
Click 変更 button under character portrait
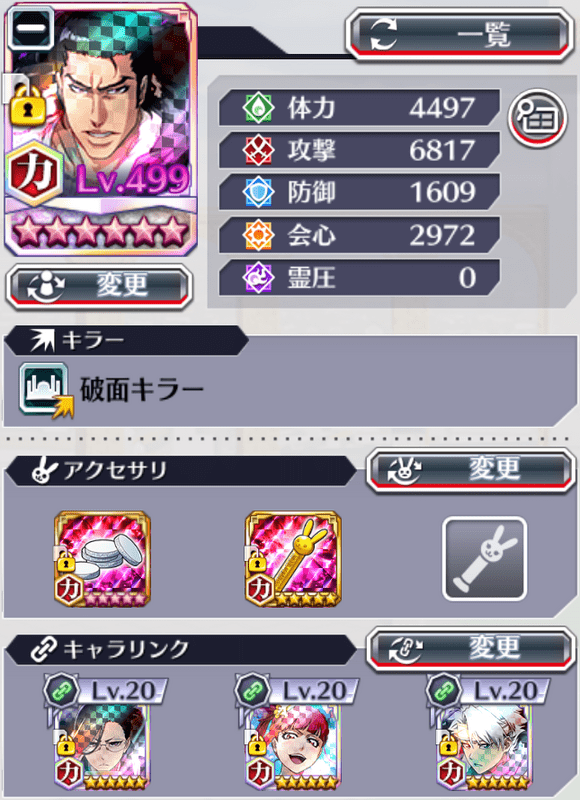[x=99, y=286]
